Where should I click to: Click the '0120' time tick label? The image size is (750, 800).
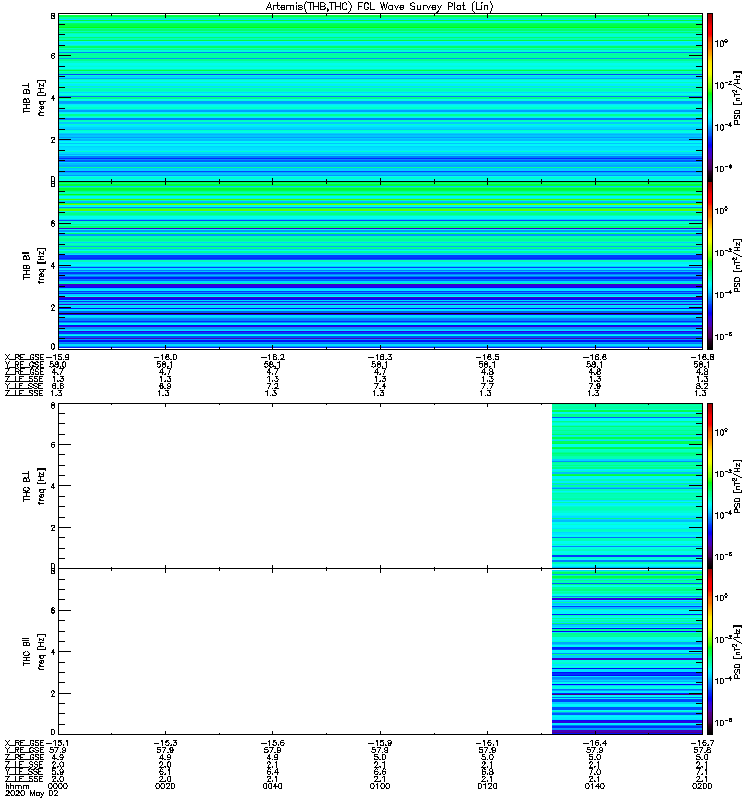487,786
